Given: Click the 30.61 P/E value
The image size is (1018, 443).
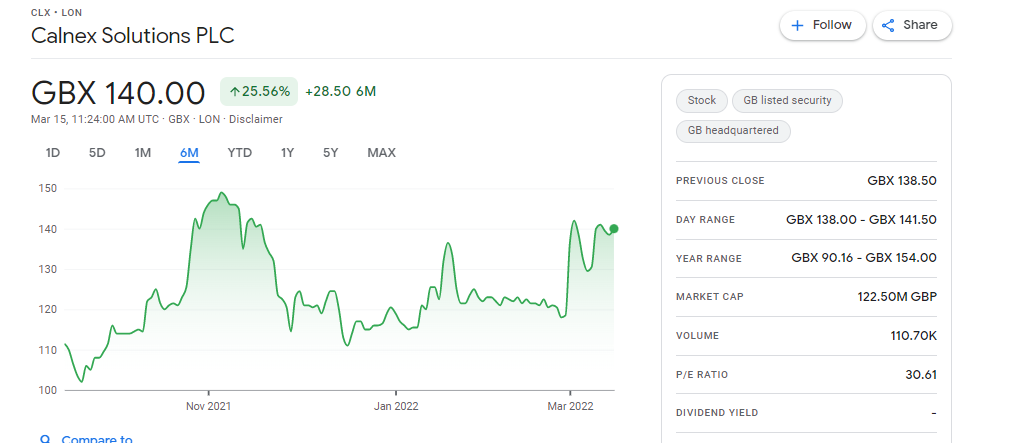Looking at the screenshot, I should 921,375.
